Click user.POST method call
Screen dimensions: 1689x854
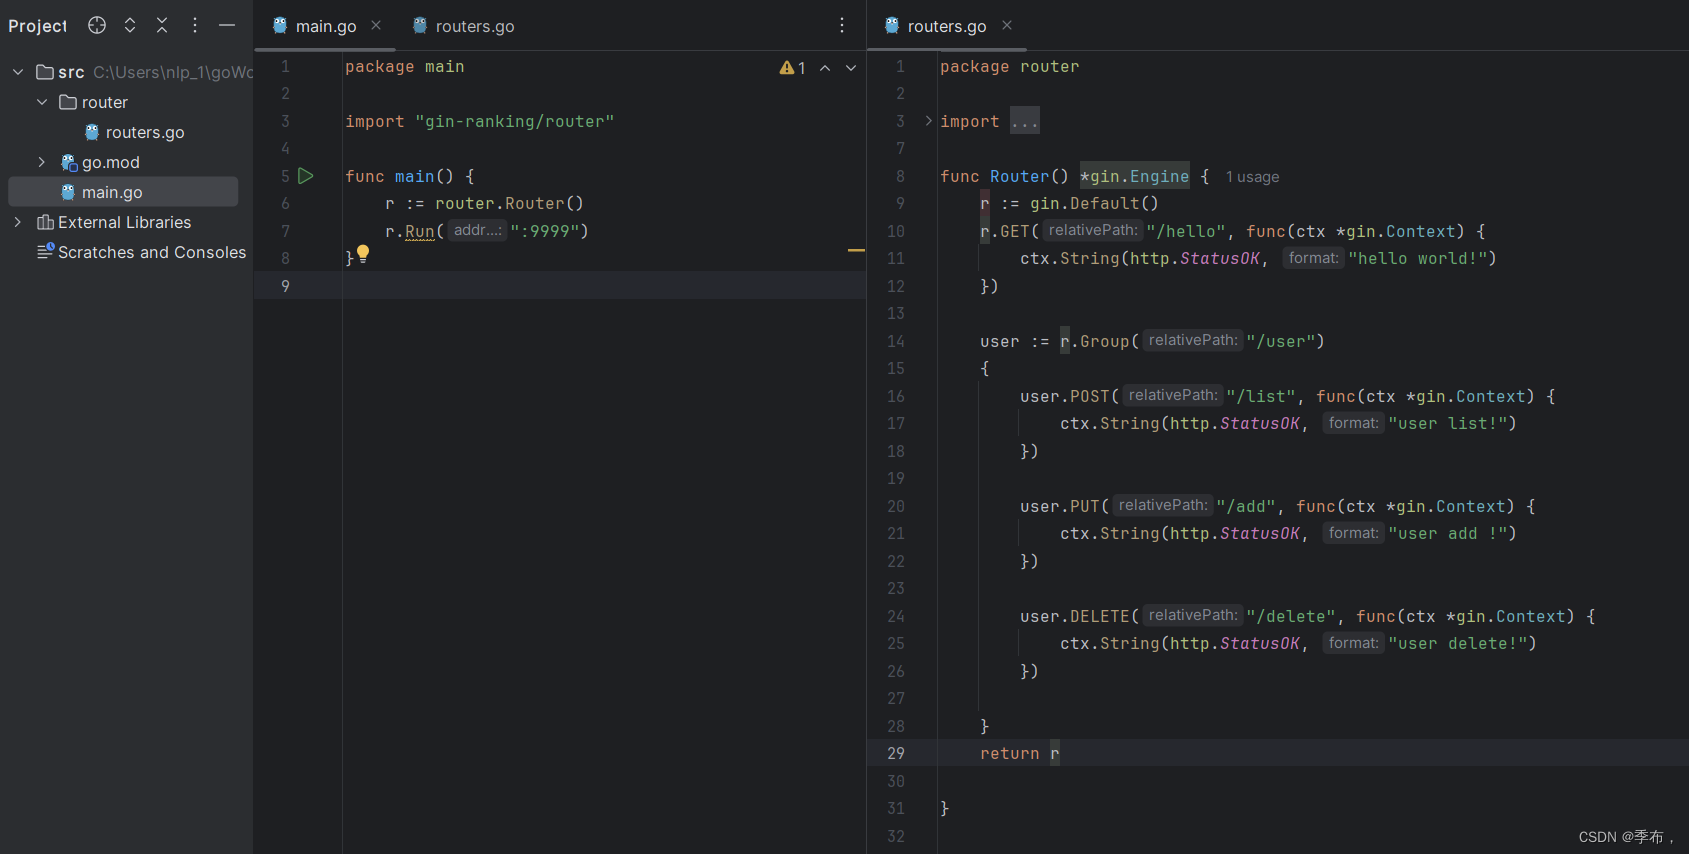coord(1065,396)
